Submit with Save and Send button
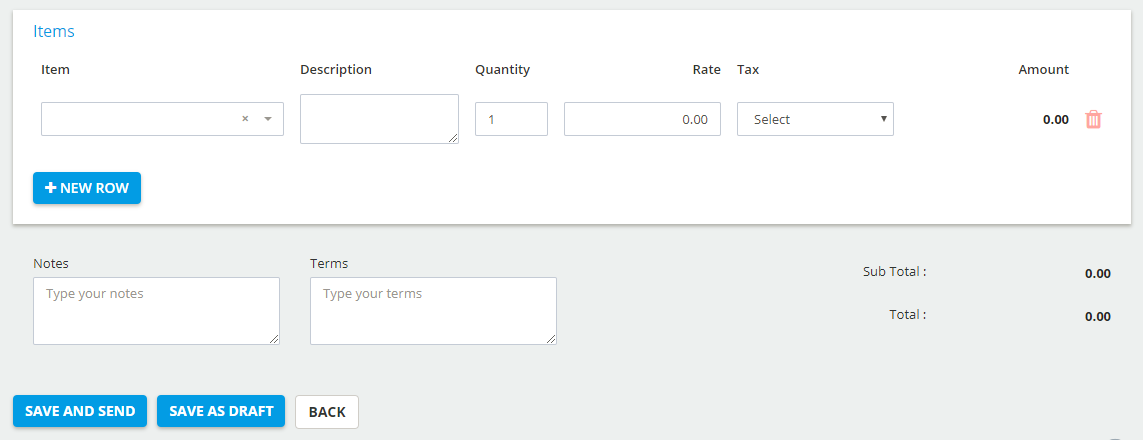This screenshot has width=1143, height=440. click(x=80, y=411)
